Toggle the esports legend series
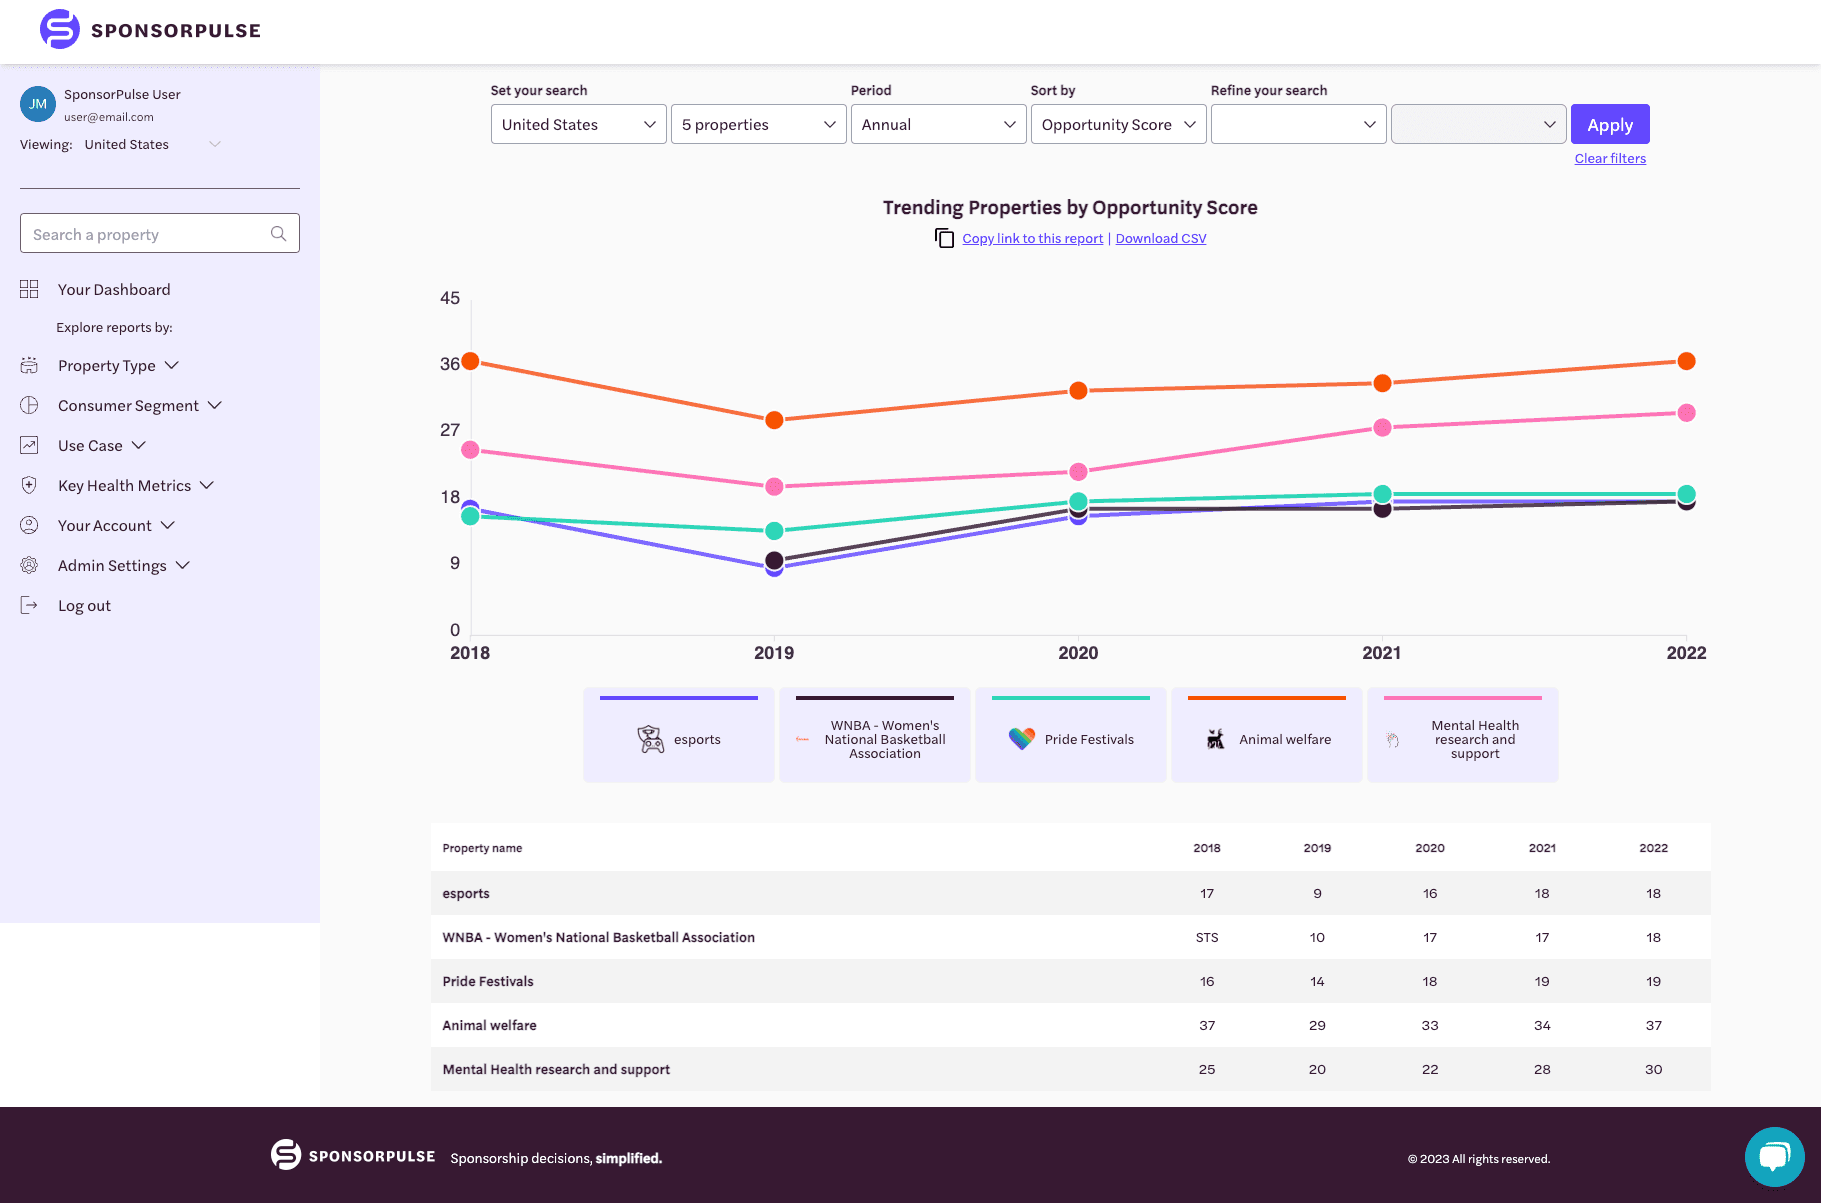The image size is (1821, 1203). (678, 735)
